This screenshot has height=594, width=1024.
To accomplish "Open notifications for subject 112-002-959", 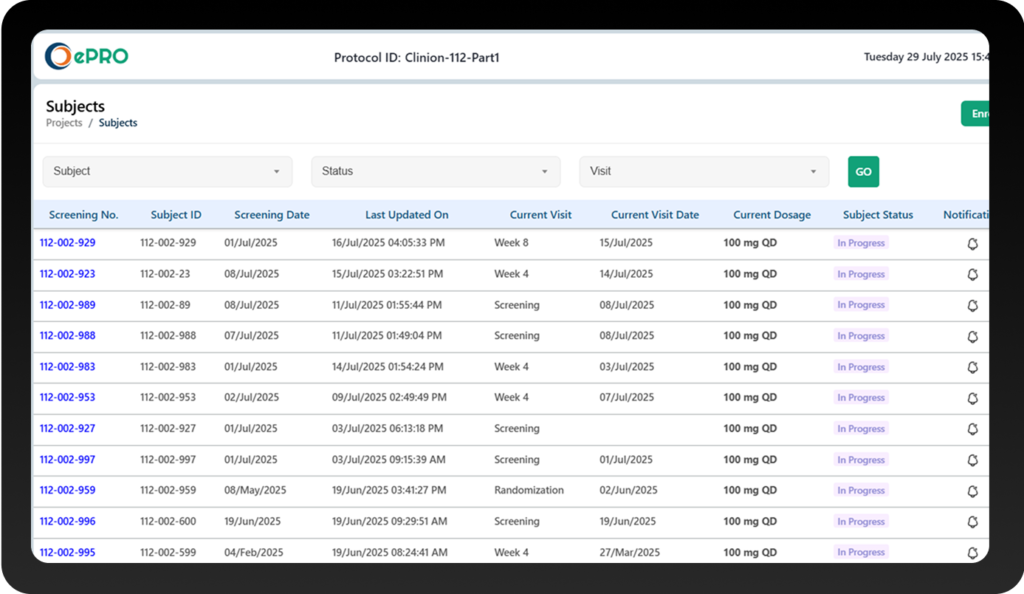I will click(x=973, y=490).
